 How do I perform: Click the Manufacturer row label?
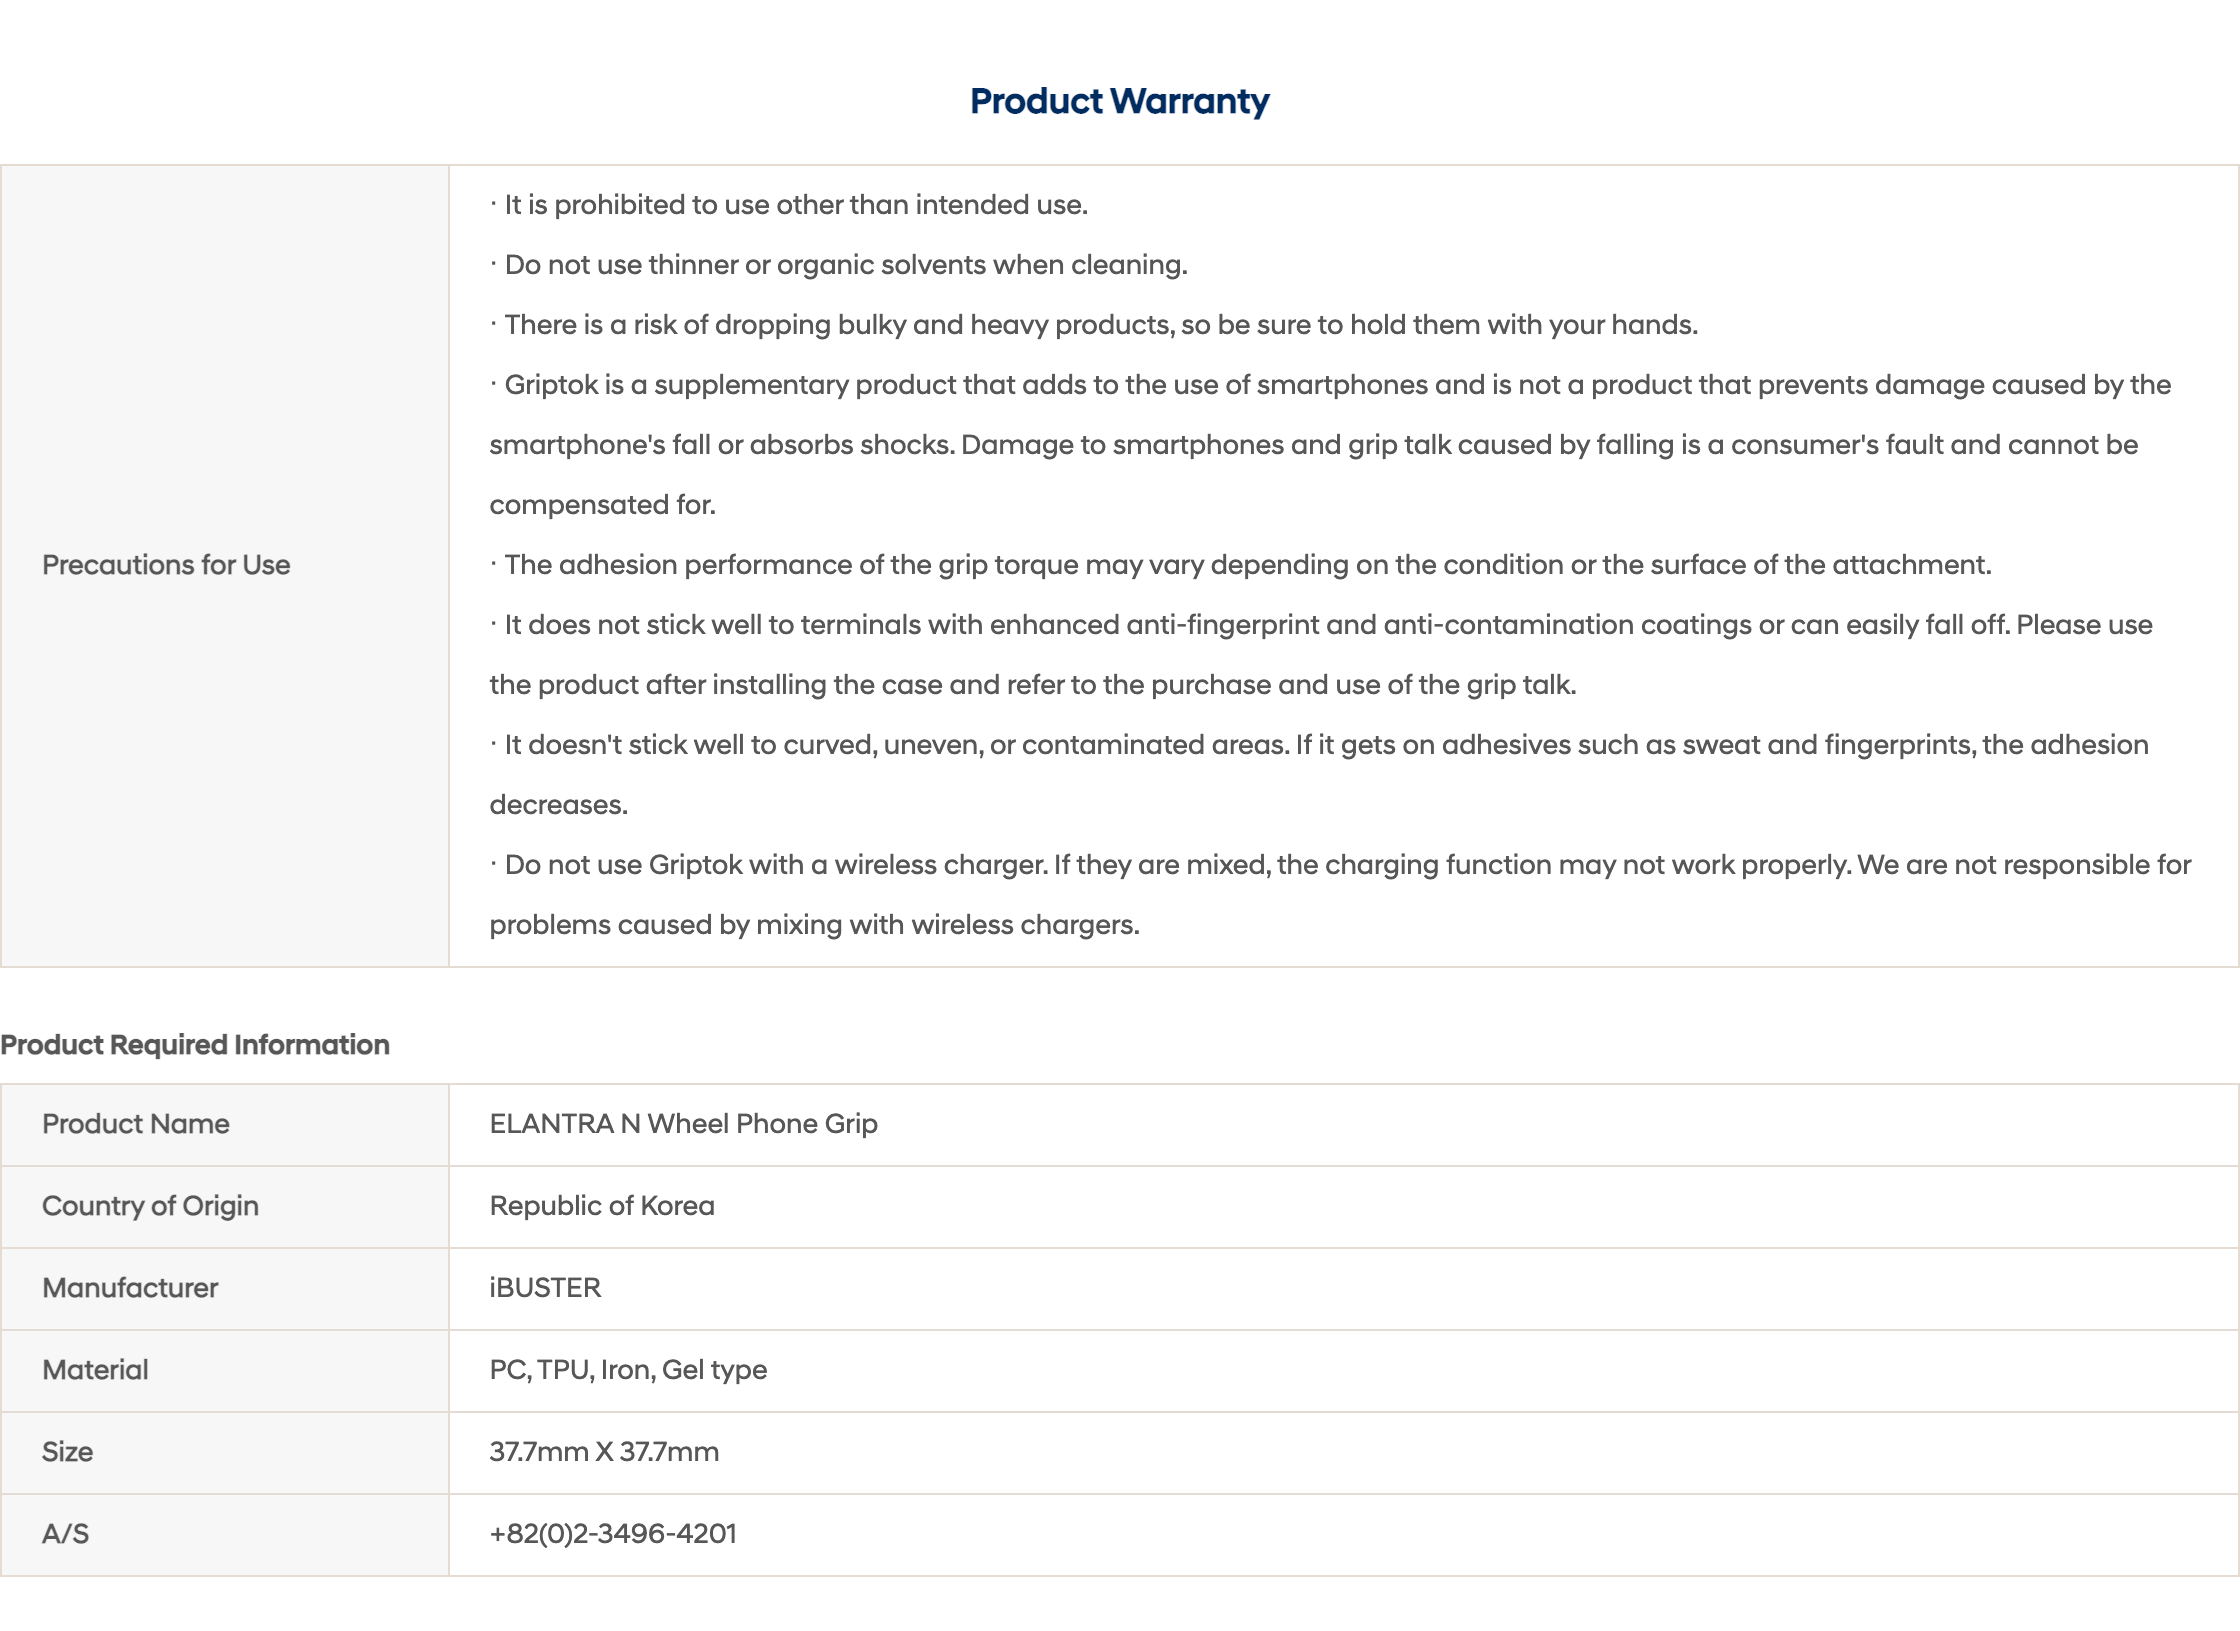130,1288
